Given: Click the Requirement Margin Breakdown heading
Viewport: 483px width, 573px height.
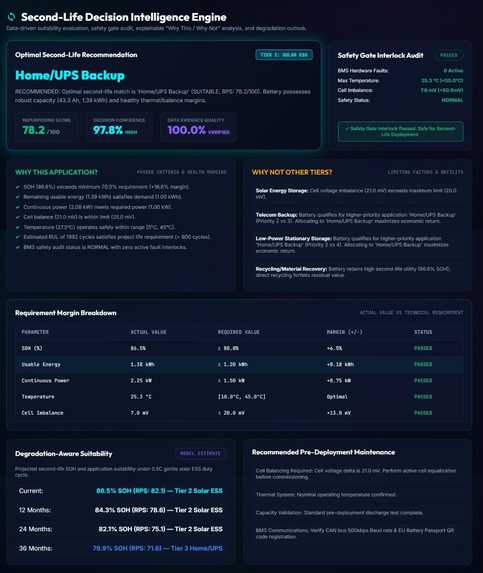Looking at the screenshot, I should click(66, 313).
